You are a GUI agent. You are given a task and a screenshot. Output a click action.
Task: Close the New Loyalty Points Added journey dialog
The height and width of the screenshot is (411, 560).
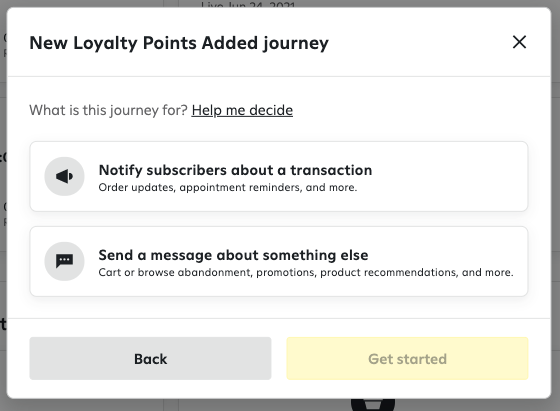tap(519, 42)
